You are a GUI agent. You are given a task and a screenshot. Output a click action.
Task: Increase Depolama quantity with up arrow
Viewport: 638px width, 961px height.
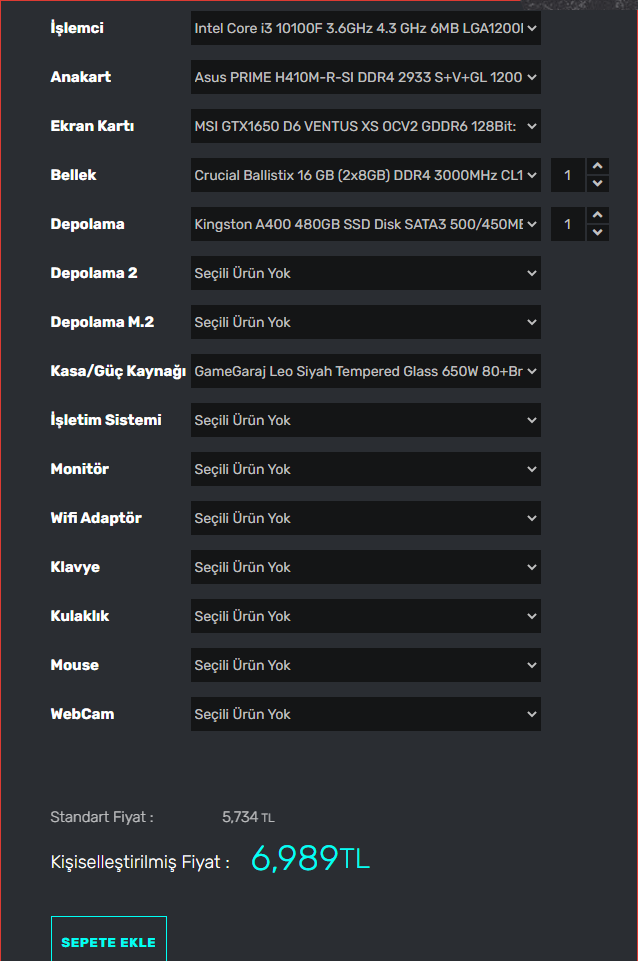597,215
